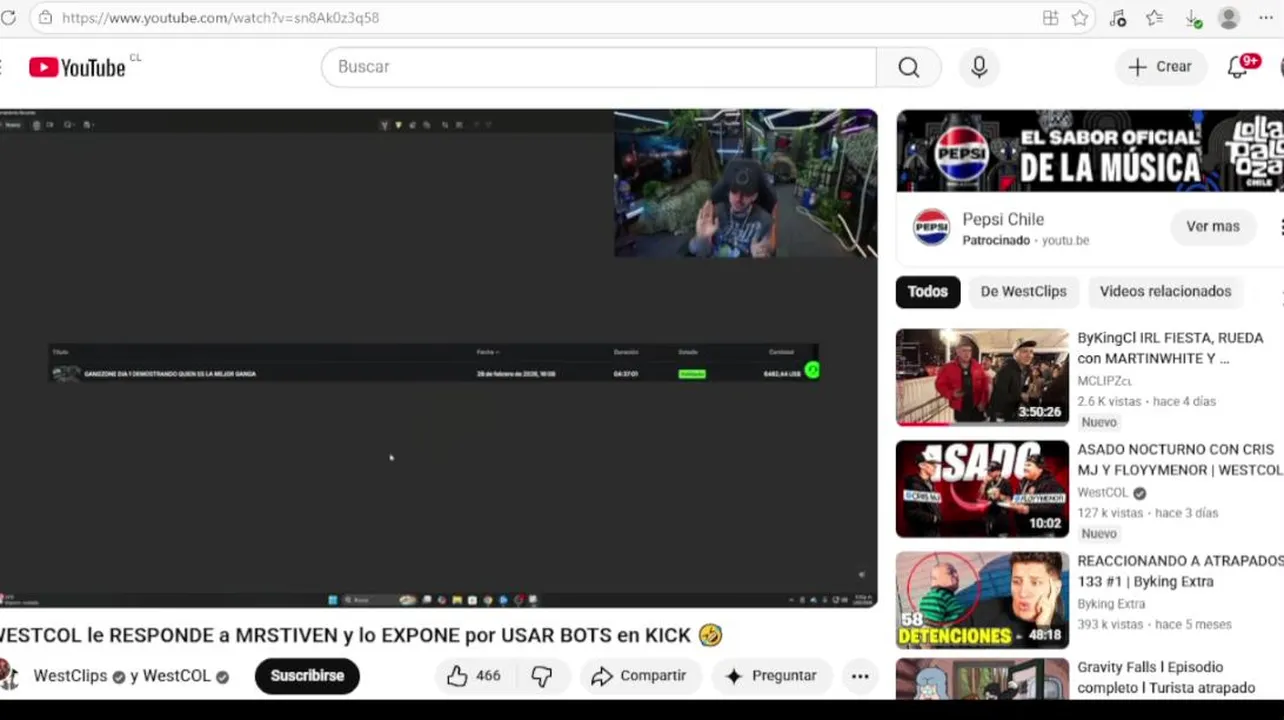Click the 466 like count
The height and width of the screenshot is (720, 1284).
click(x=488, y=676)
